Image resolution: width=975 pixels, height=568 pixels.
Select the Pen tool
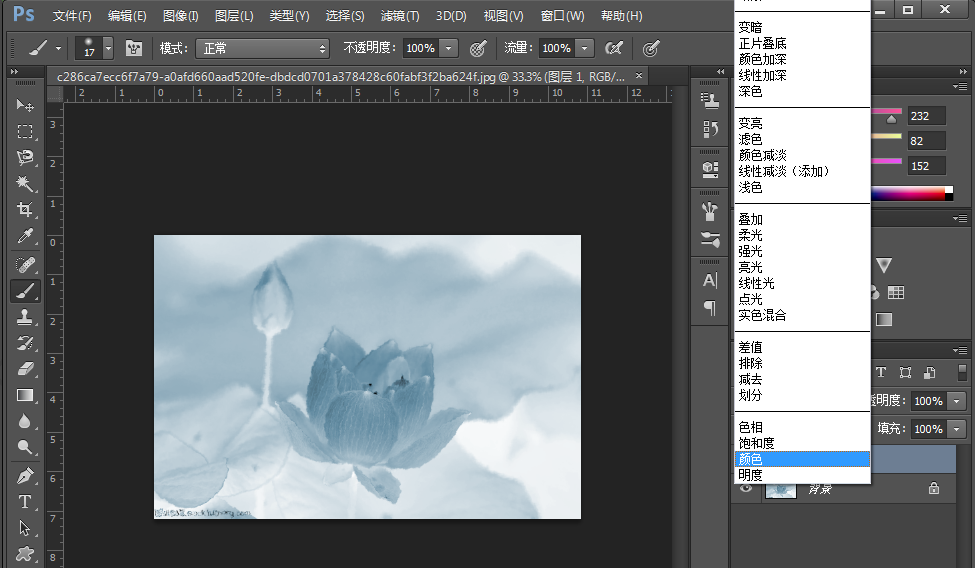25,475
